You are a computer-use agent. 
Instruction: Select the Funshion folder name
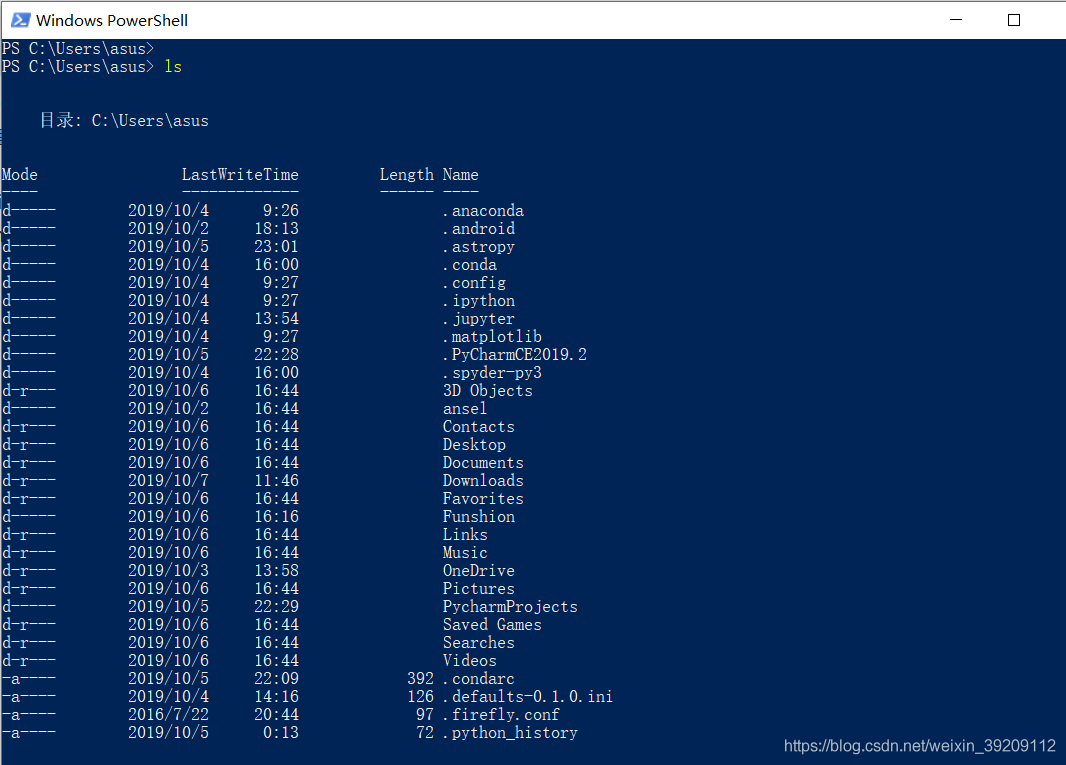[478, 516]
